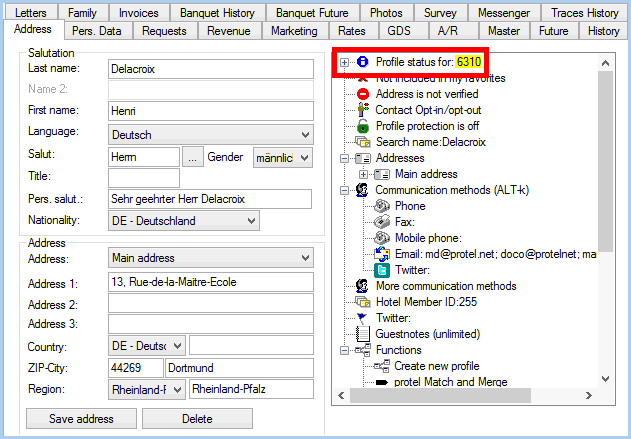Click the red Address is not verified icon
Image resolution: width=631 pixels, height=439 pixels.
(362, 94)
